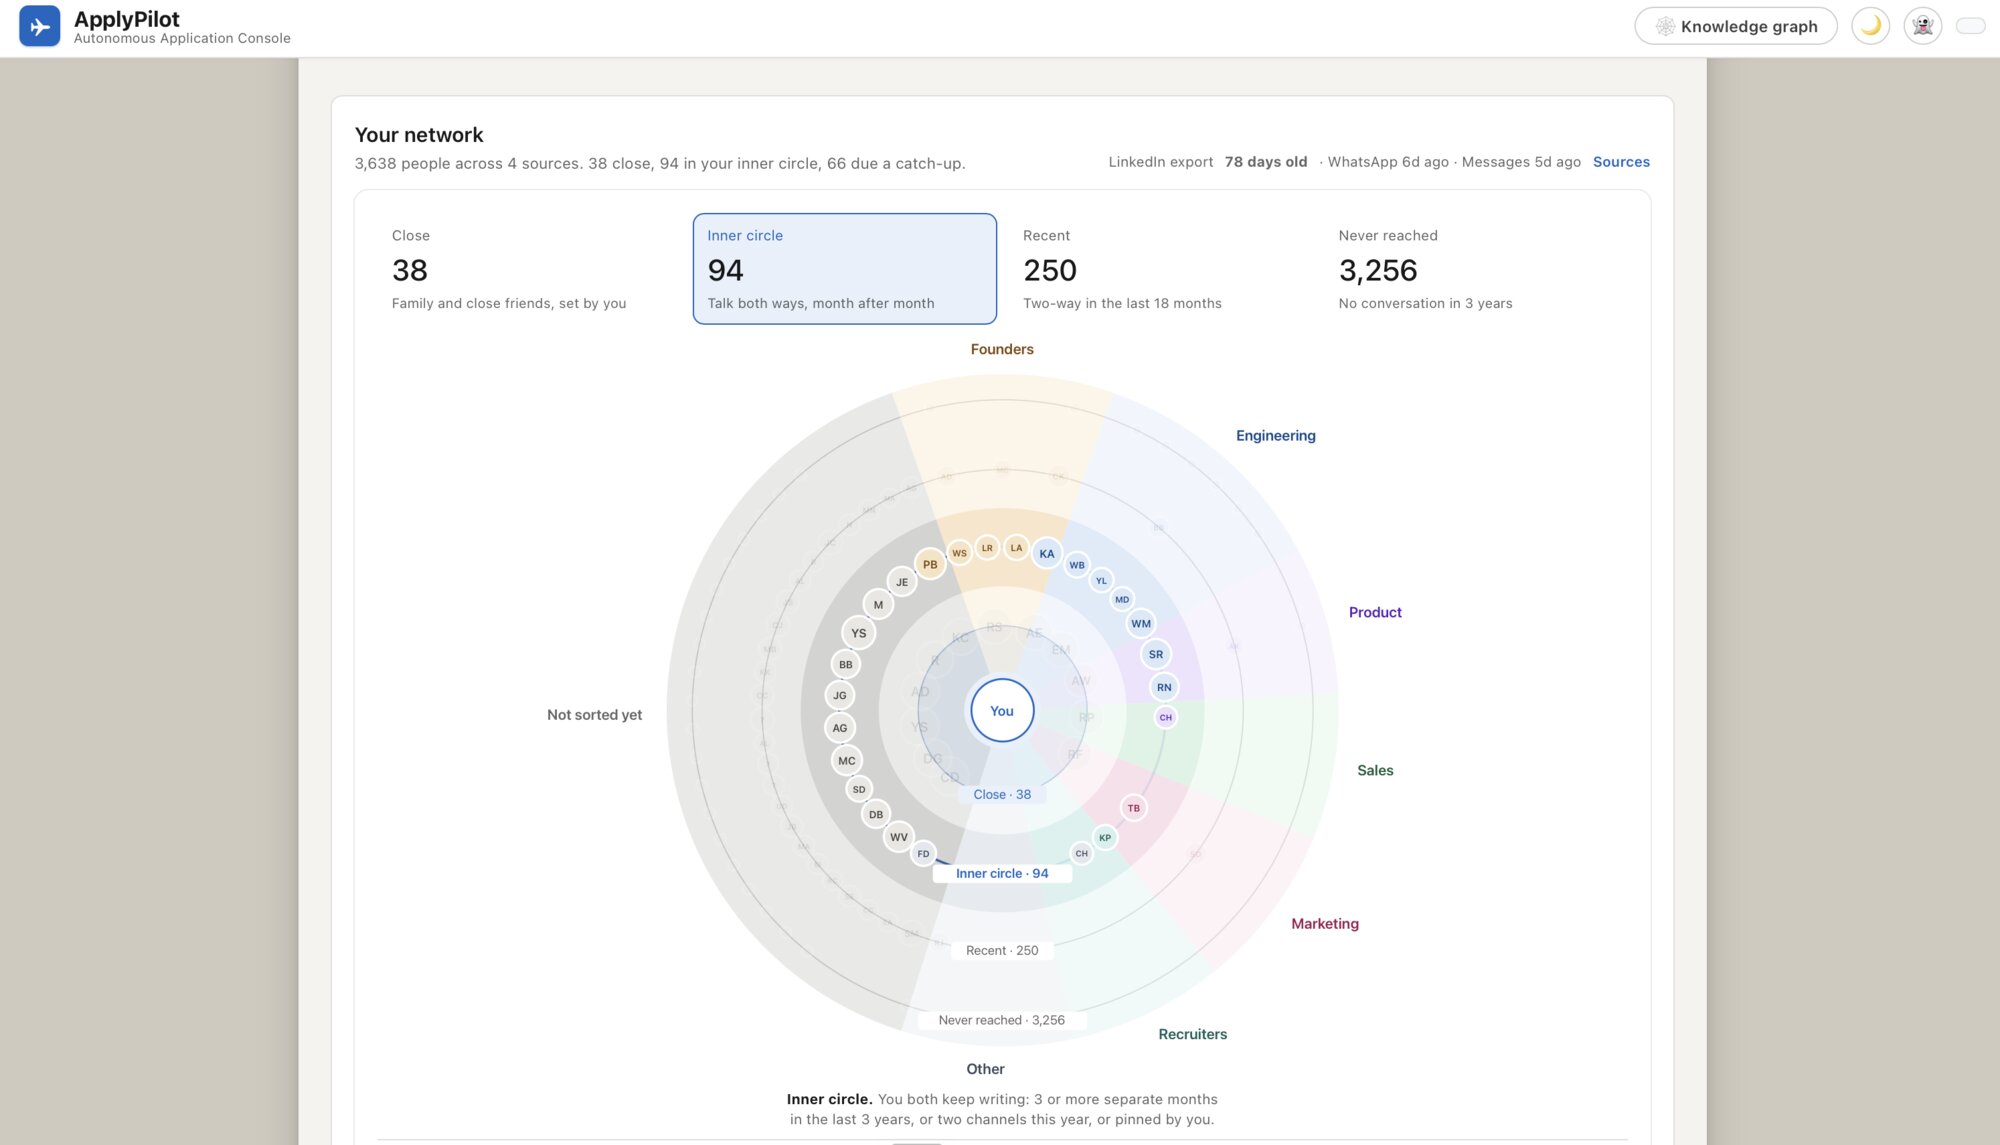Click the Marketing sector label
Screen dimensions: 2000x1145
pos(1325,924)
